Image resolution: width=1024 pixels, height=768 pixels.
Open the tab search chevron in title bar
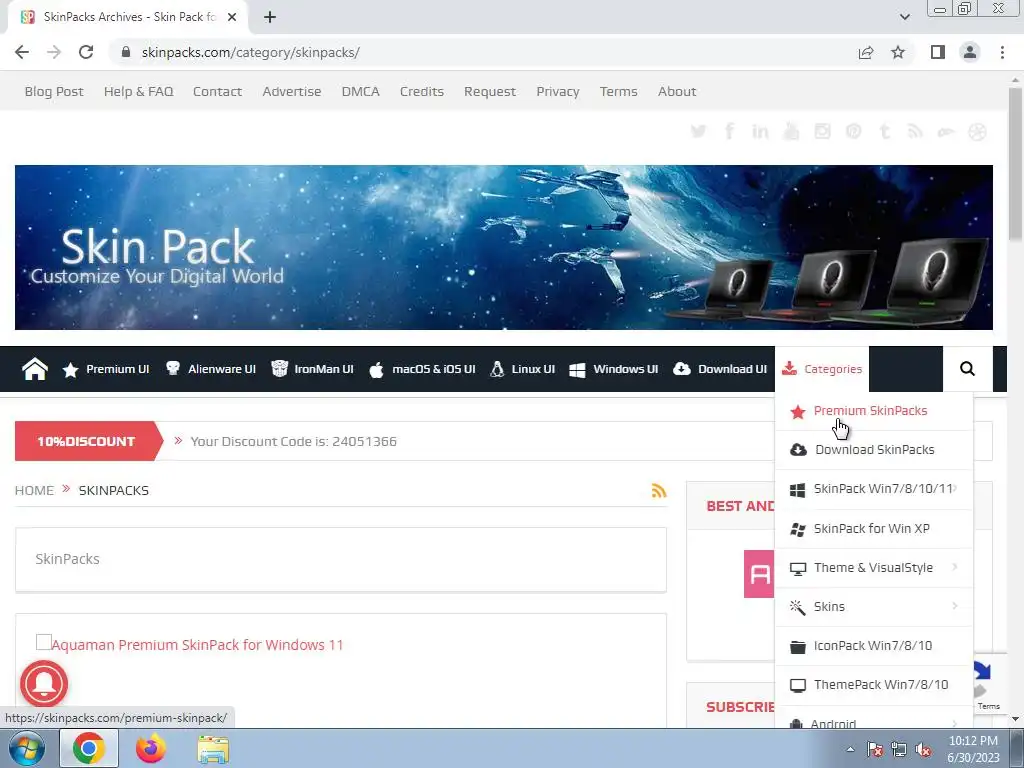coord(904,17)
